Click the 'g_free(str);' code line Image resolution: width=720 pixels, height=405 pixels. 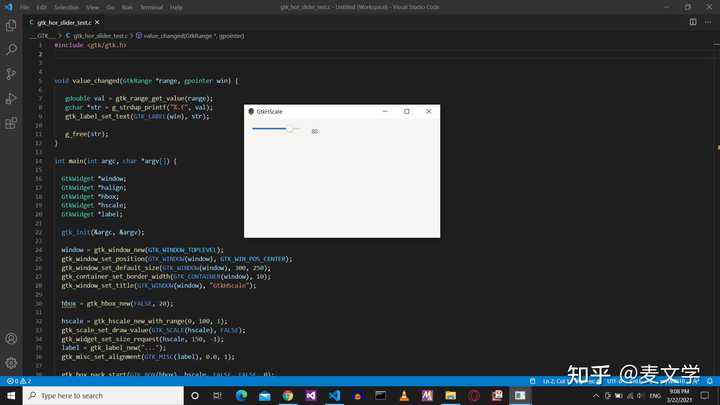pos(86,134)
